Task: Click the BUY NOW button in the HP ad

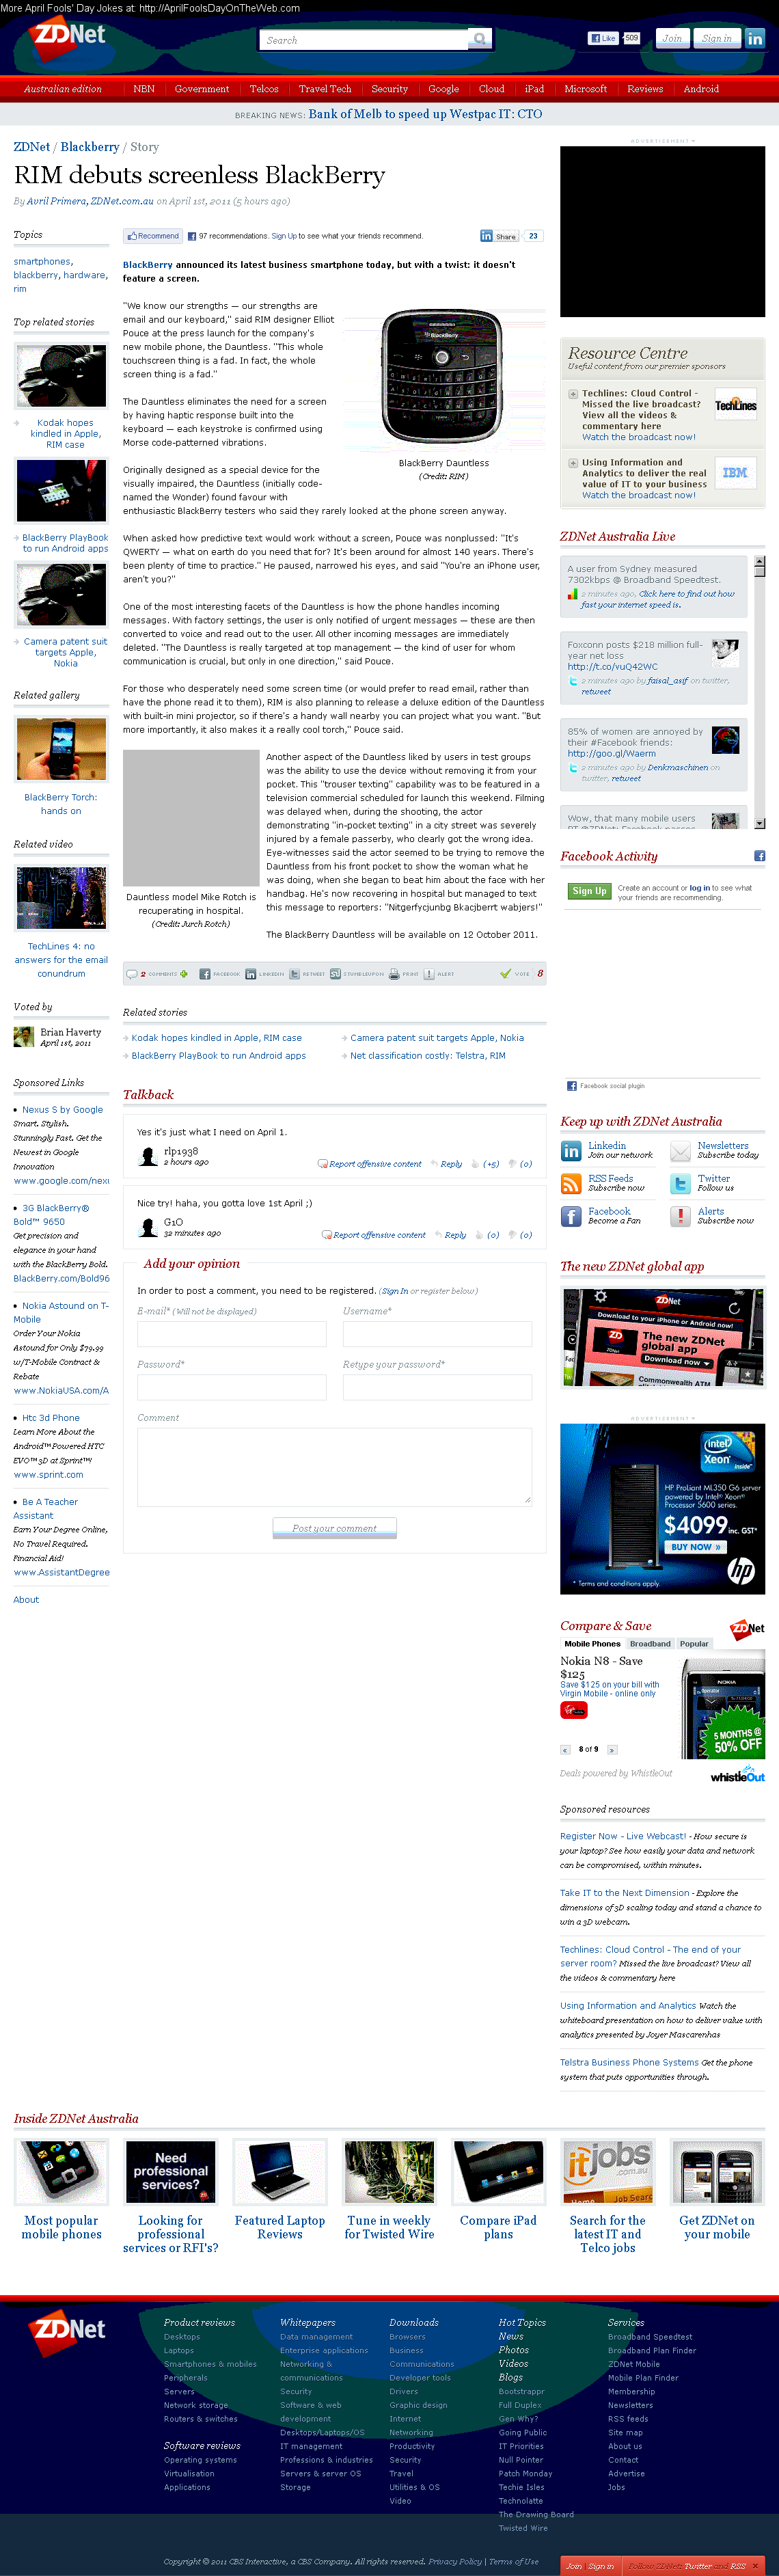Action: coord(695,1546)
